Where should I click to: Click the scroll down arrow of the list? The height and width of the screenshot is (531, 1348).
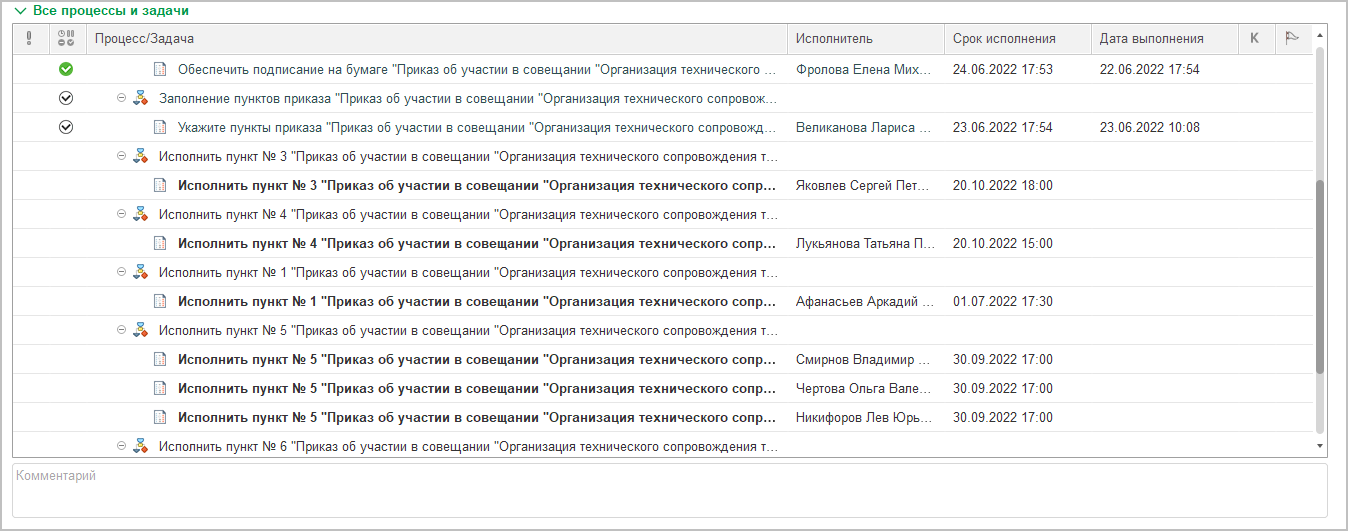(1320, 446)
